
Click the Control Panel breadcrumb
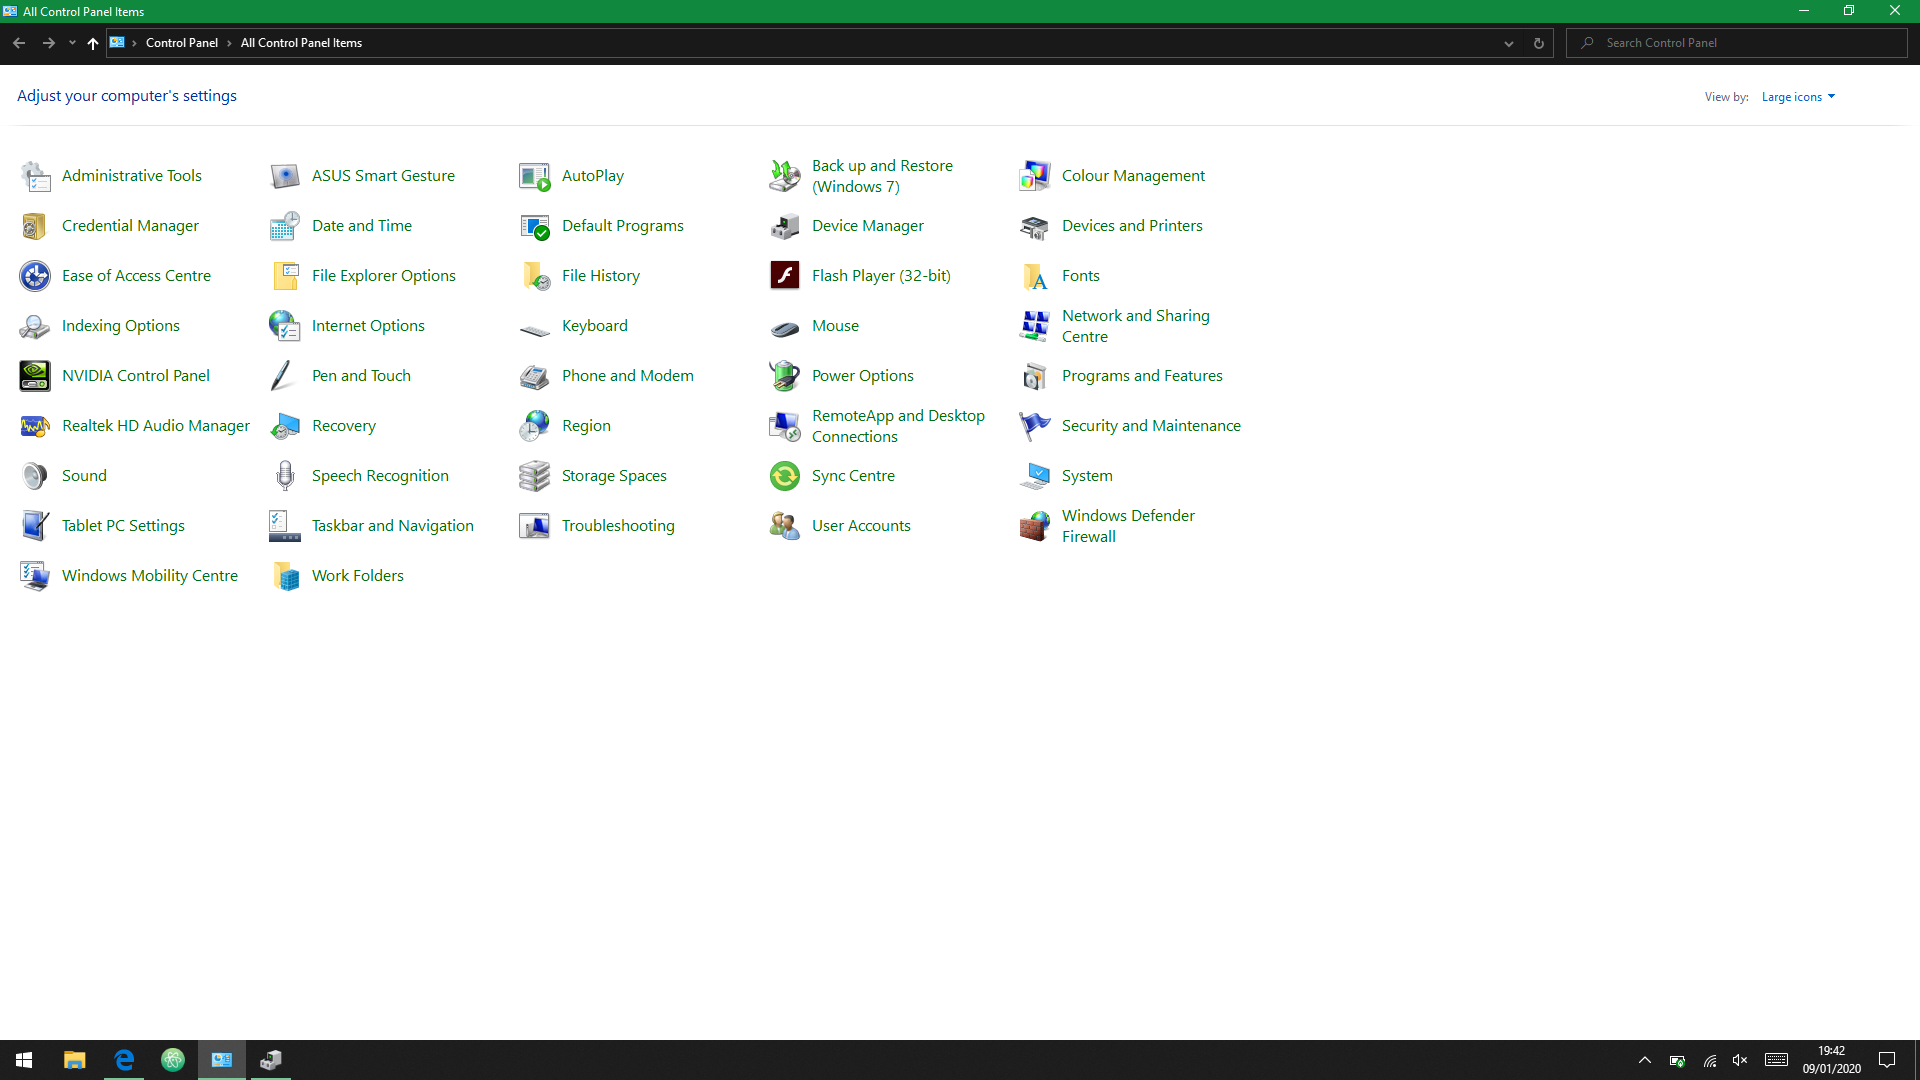[x=182, y=43]
